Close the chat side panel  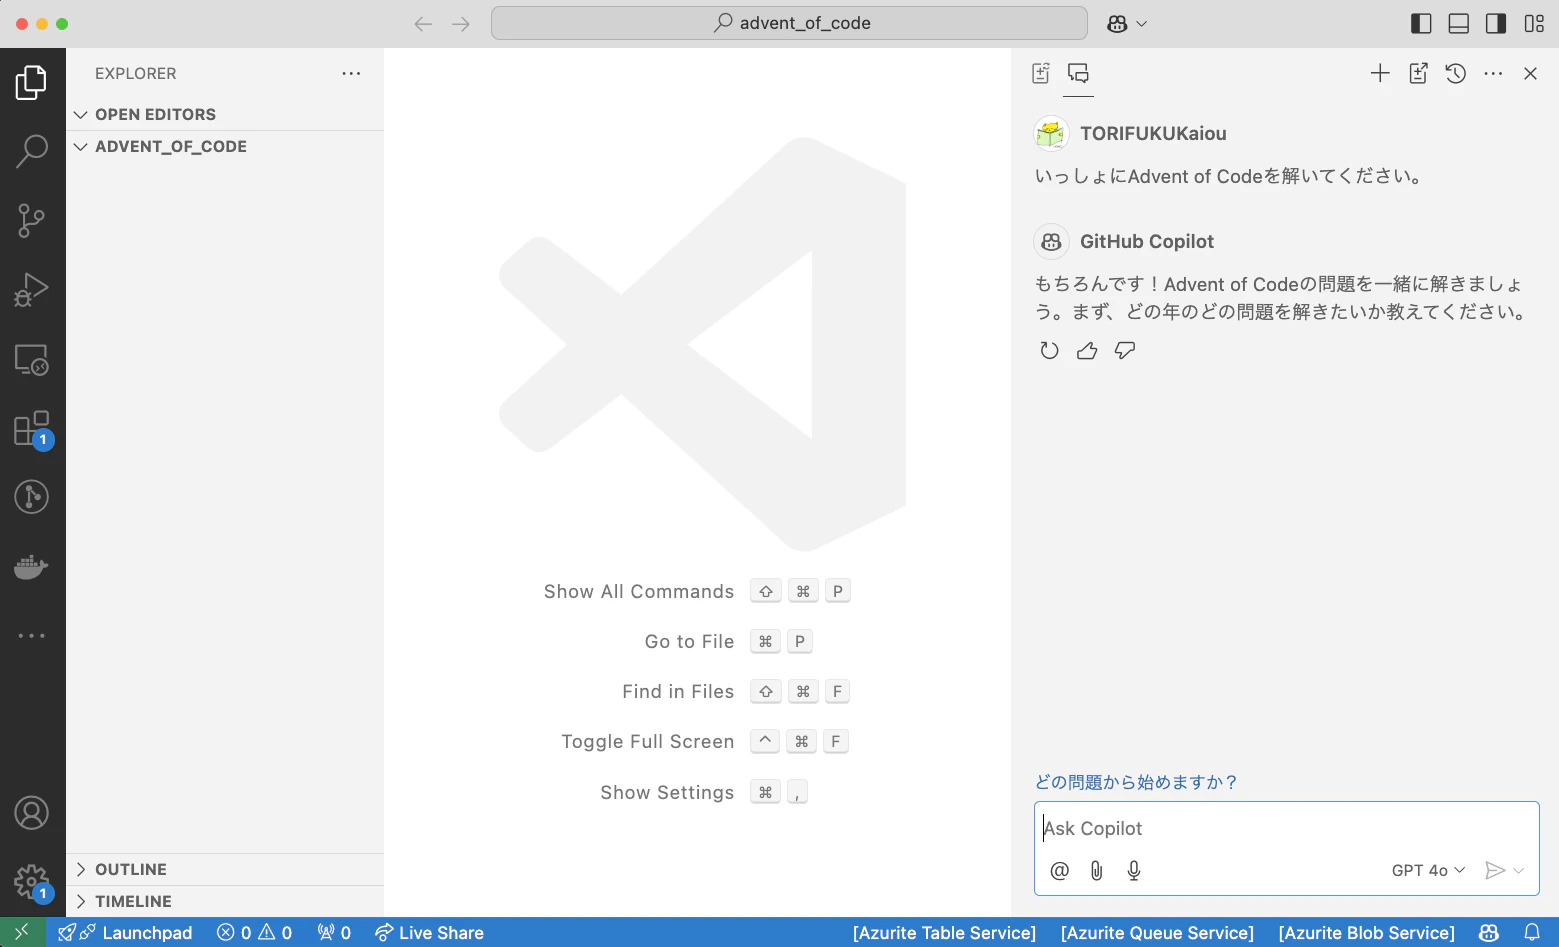[1530, 73]
